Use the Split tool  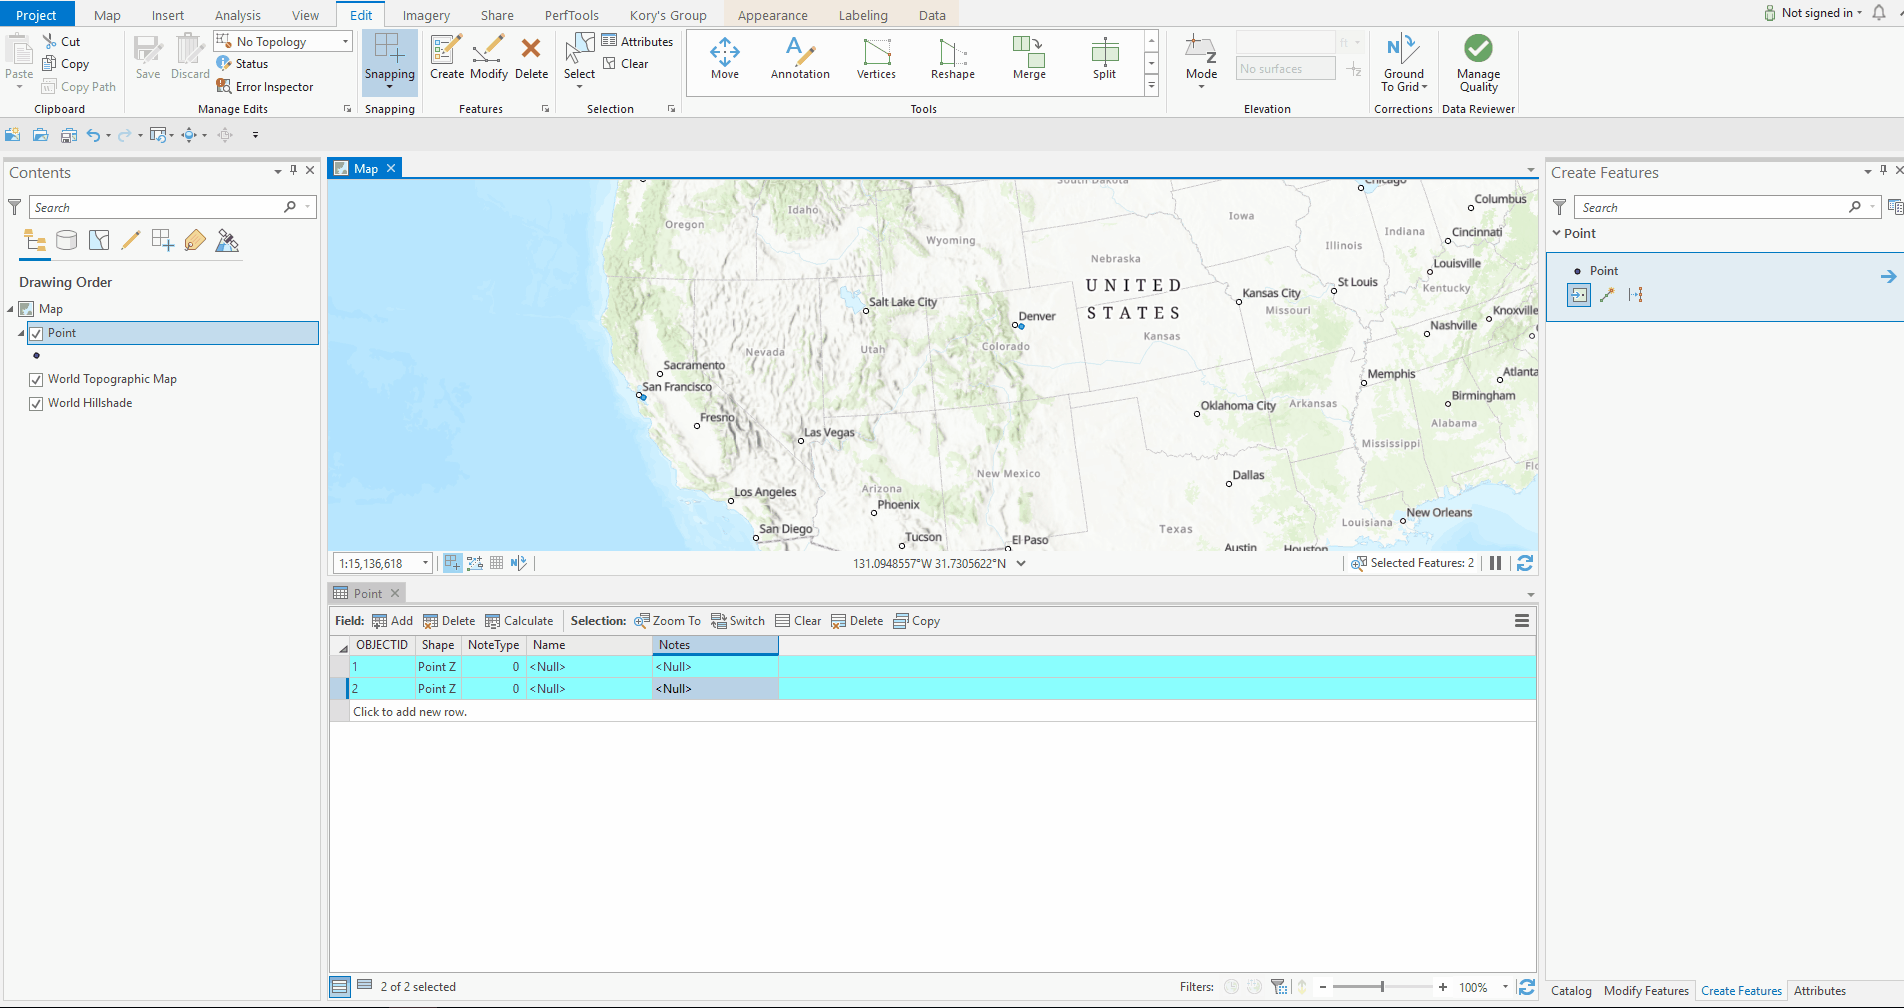1104,59
